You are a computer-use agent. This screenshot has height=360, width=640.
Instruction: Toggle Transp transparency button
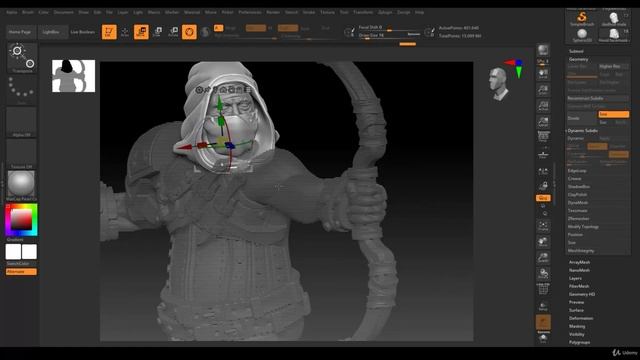click(543, 306)
